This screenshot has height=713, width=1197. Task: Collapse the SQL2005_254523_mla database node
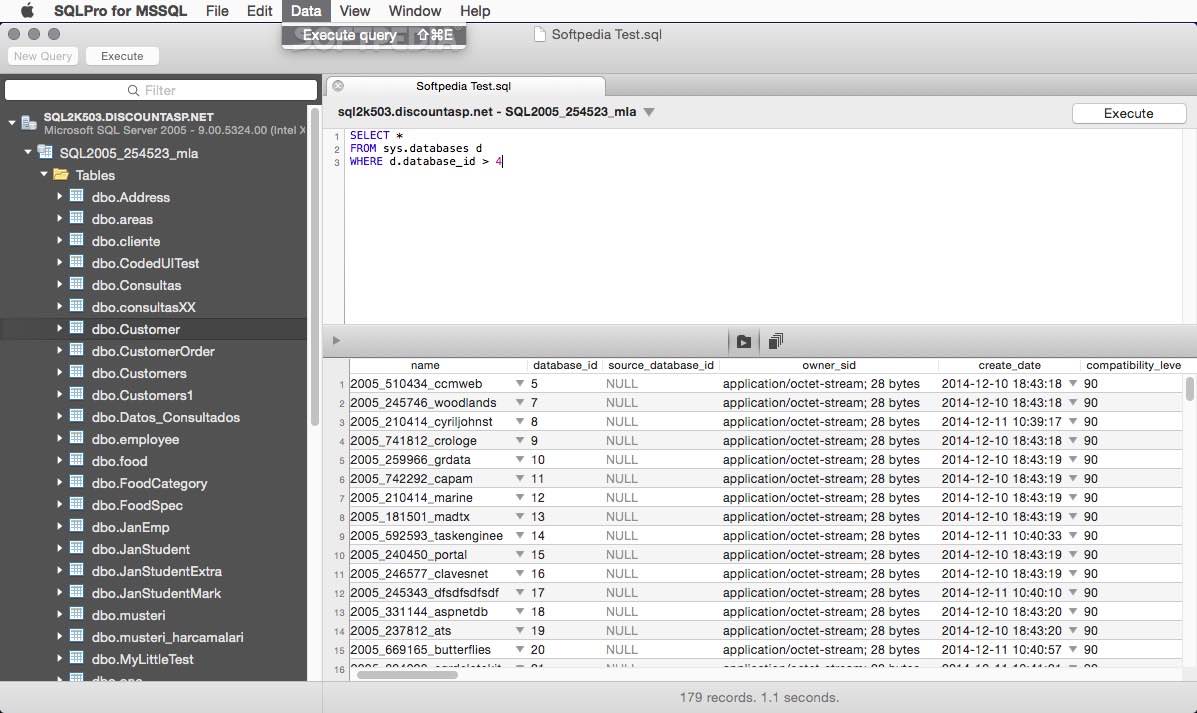tap(28, 152)
